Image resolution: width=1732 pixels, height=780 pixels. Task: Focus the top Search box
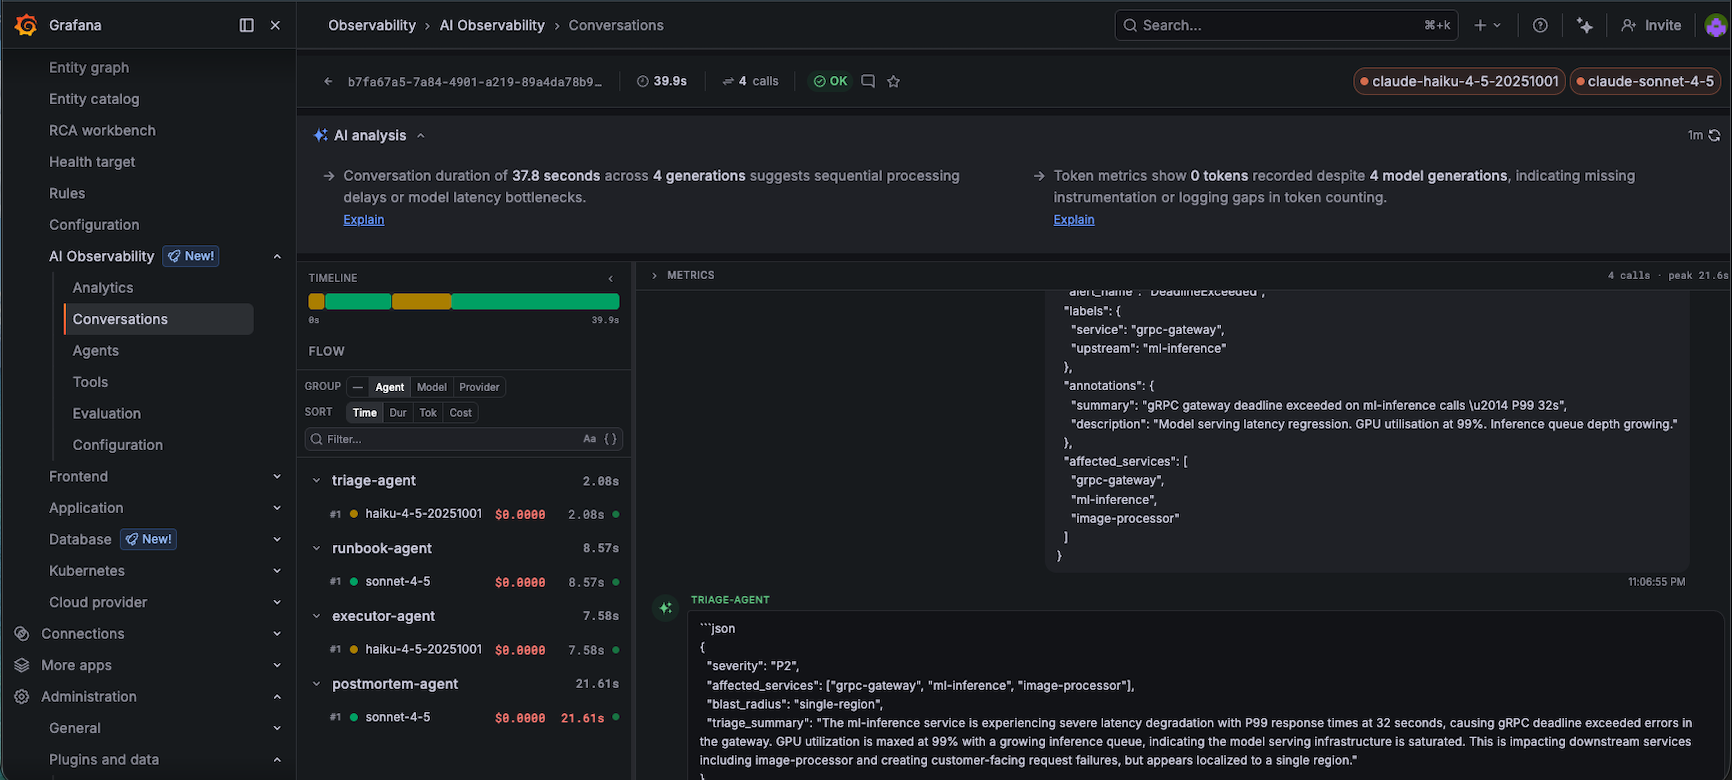[x=1286, y=25]
